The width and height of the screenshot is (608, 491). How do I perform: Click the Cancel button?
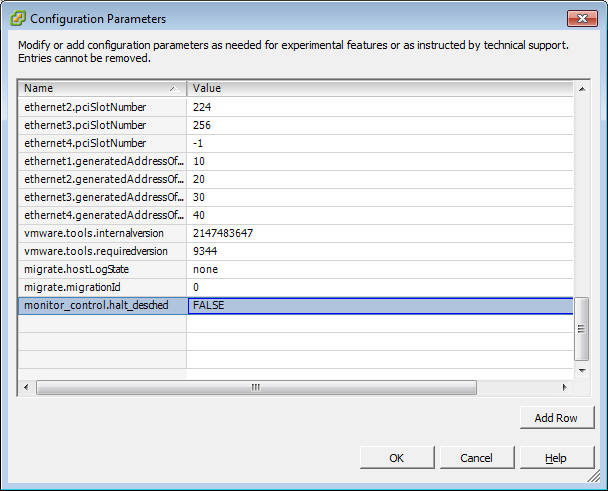[x=477, y=458]
